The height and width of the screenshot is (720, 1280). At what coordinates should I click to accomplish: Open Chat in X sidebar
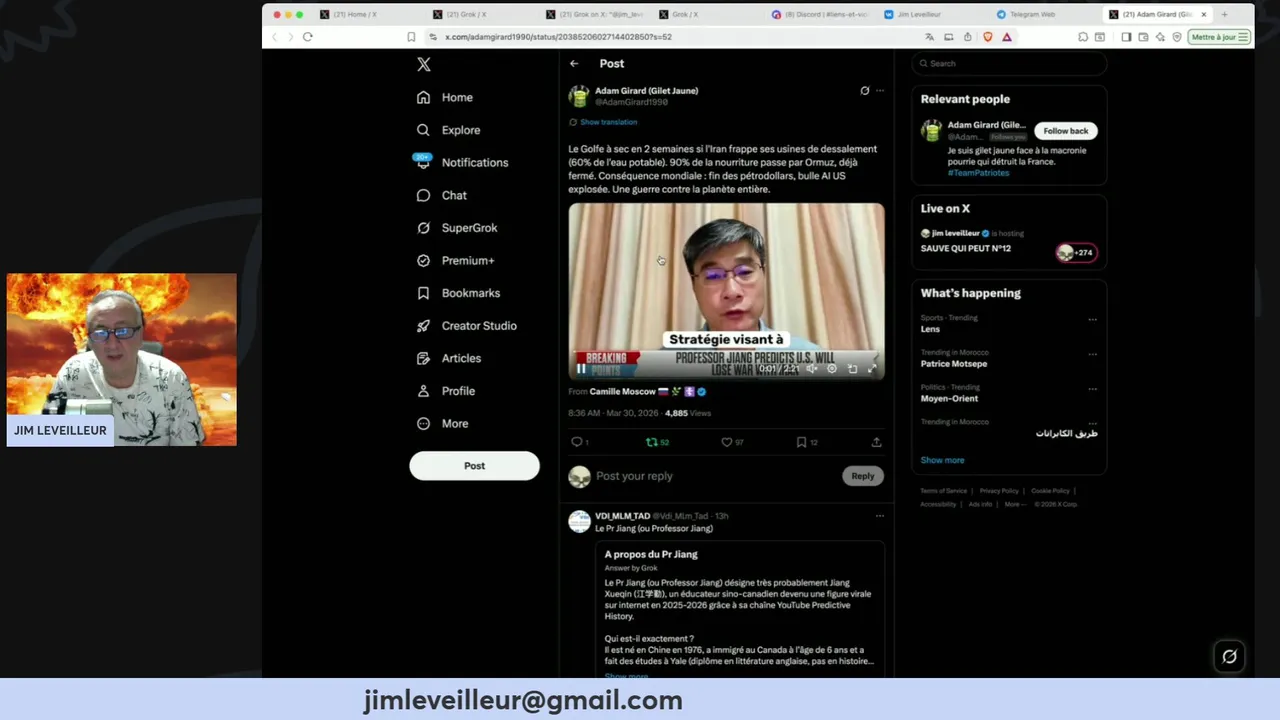442,195
